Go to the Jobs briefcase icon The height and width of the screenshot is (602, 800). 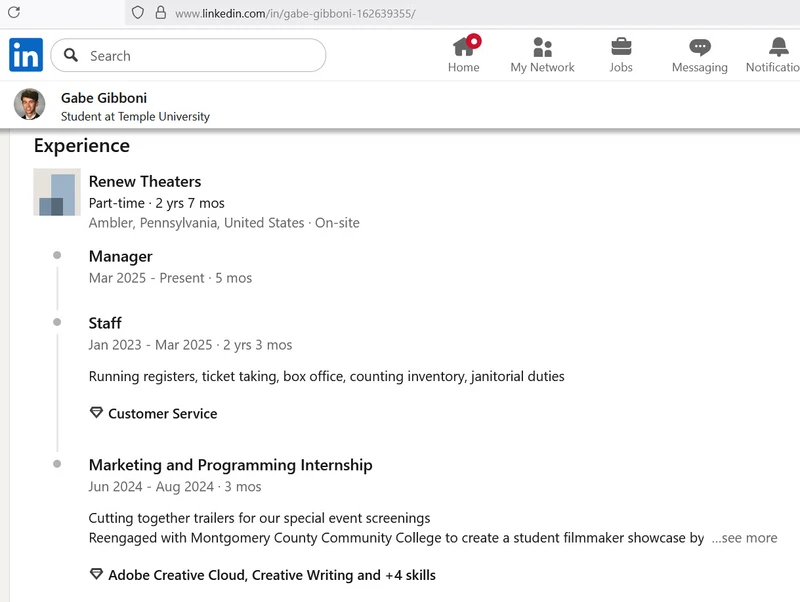click(x=621, y=46)
